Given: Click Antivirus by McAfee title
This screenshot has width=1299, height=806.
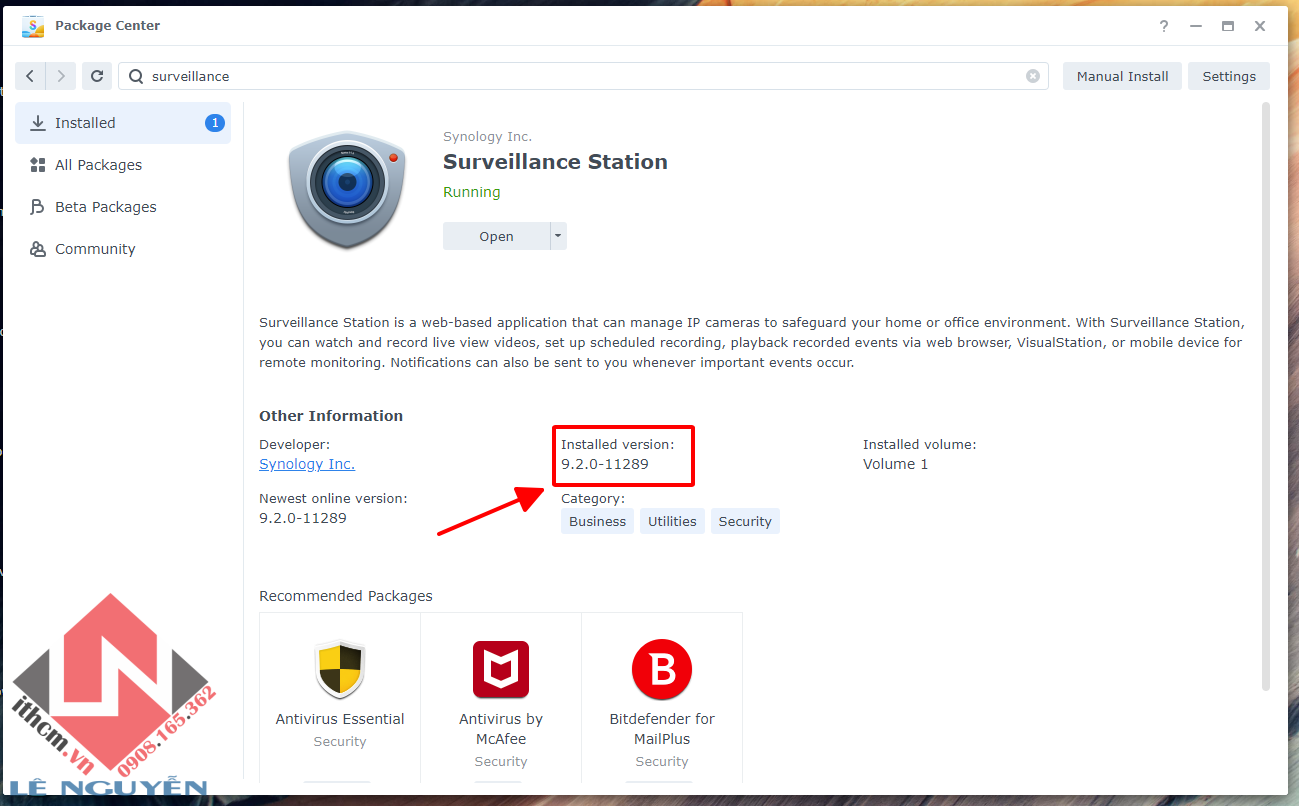Looking at the screenshot, I should (x=501, y=729).
